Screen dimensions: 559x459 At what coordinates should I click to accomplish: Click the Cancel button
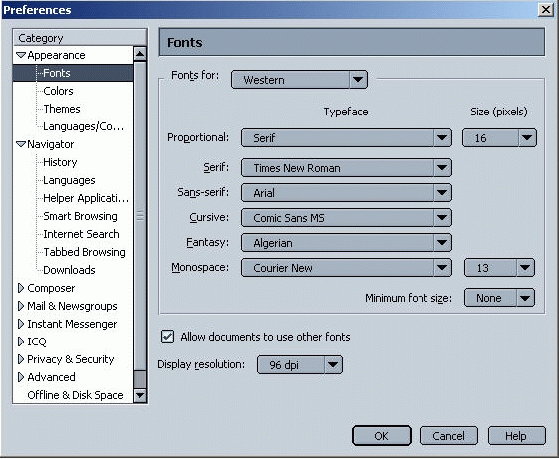(x=448, y=435)
